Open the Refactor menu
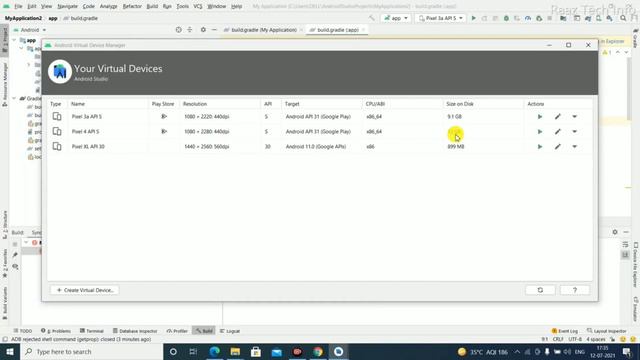640x360 pixels. coord(132,7)
